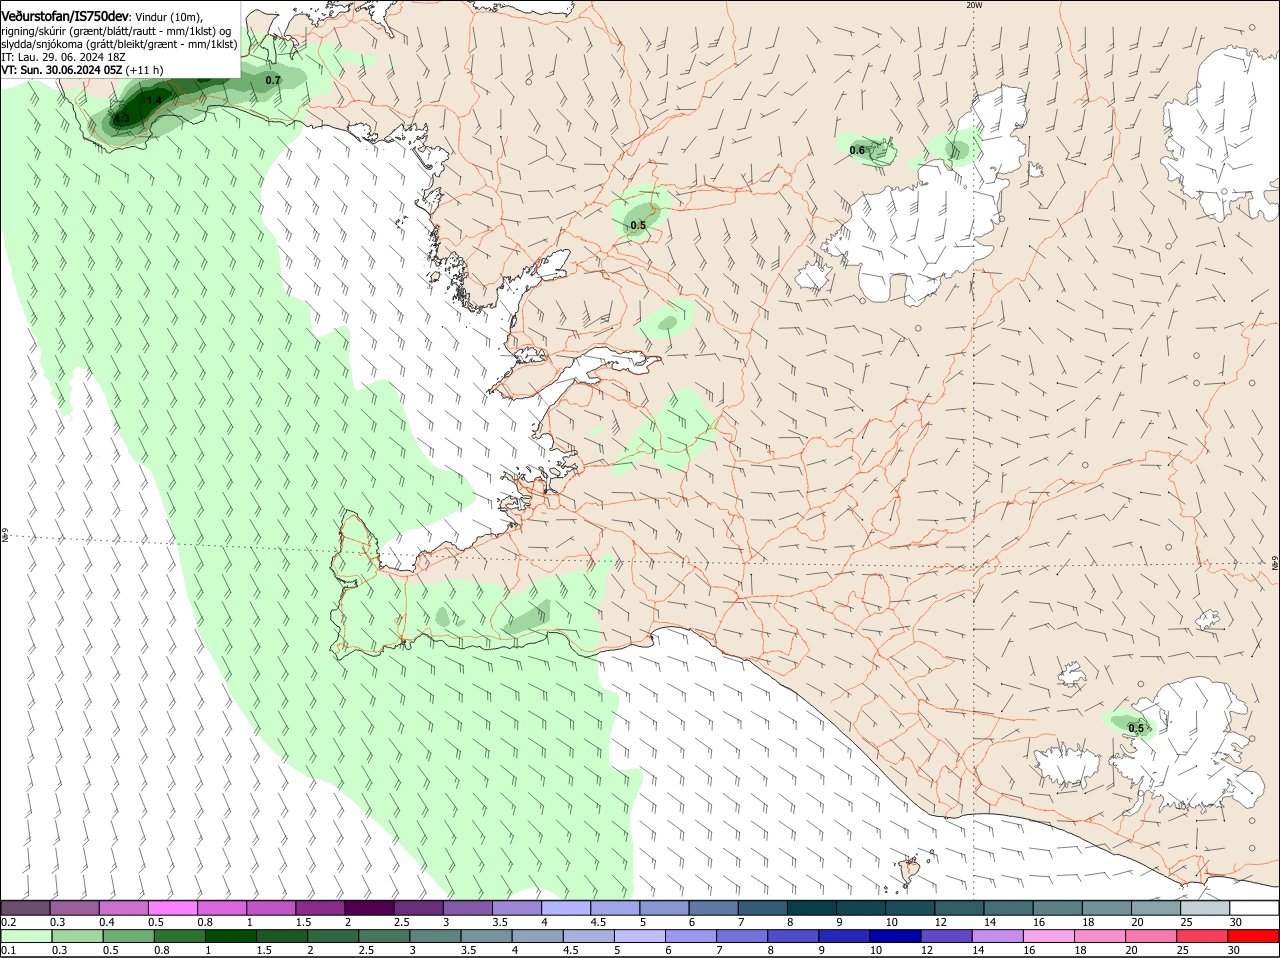Viewport: 1280px width, 958px height.
Task: Select the pink 18 swatch, bottom scale
Action: coord(1100,937)
